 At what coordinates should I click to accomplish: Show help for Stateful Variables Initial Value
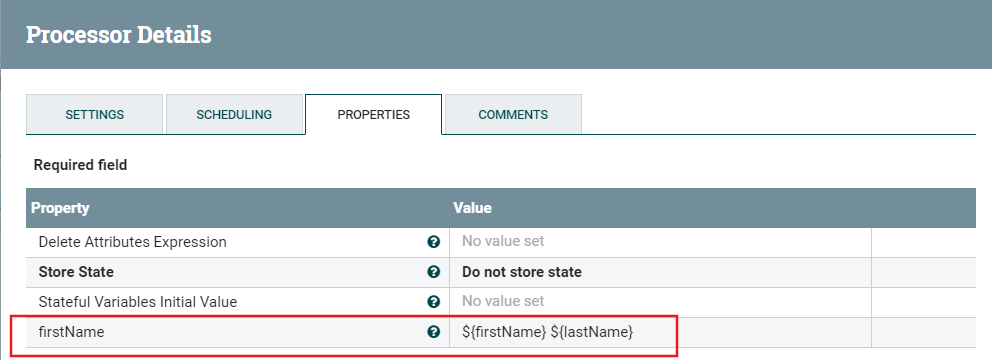pyautogui.click(x=433, y=302)
